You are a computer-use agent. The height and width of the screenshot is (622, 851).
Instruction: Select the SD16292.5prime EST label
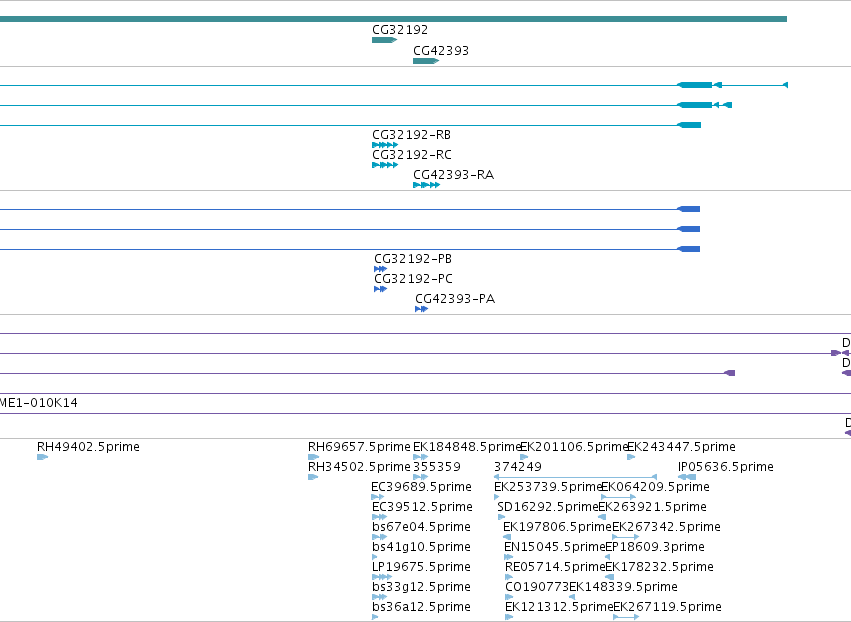click(x=548, y=507)
